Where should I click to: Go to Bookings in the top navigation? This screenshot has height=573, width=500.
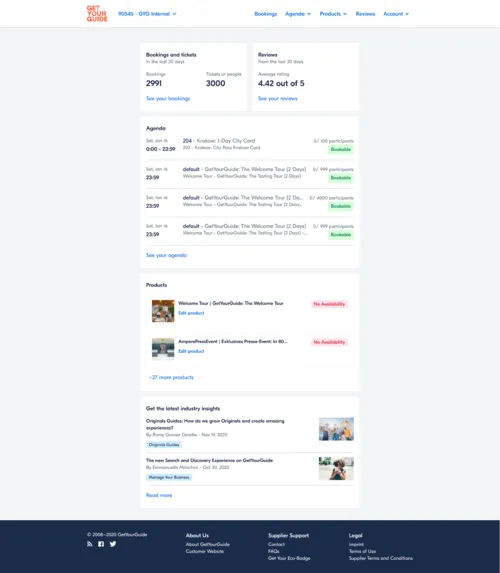click(x=266, y=14)
